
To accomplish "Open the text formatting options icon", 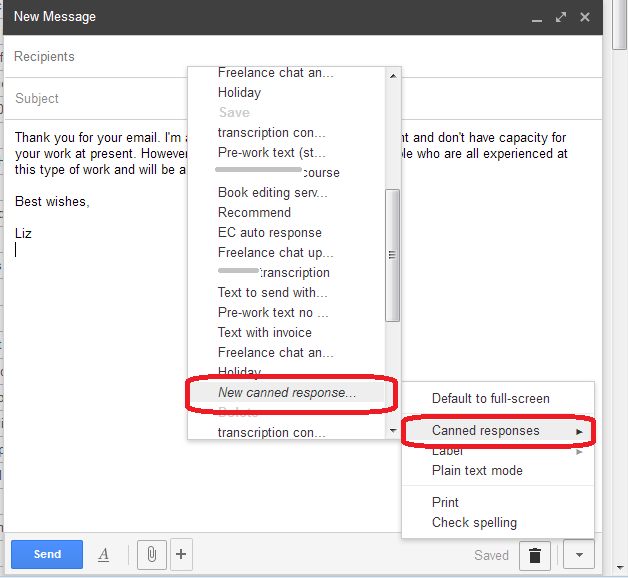I will coord(104,554).
